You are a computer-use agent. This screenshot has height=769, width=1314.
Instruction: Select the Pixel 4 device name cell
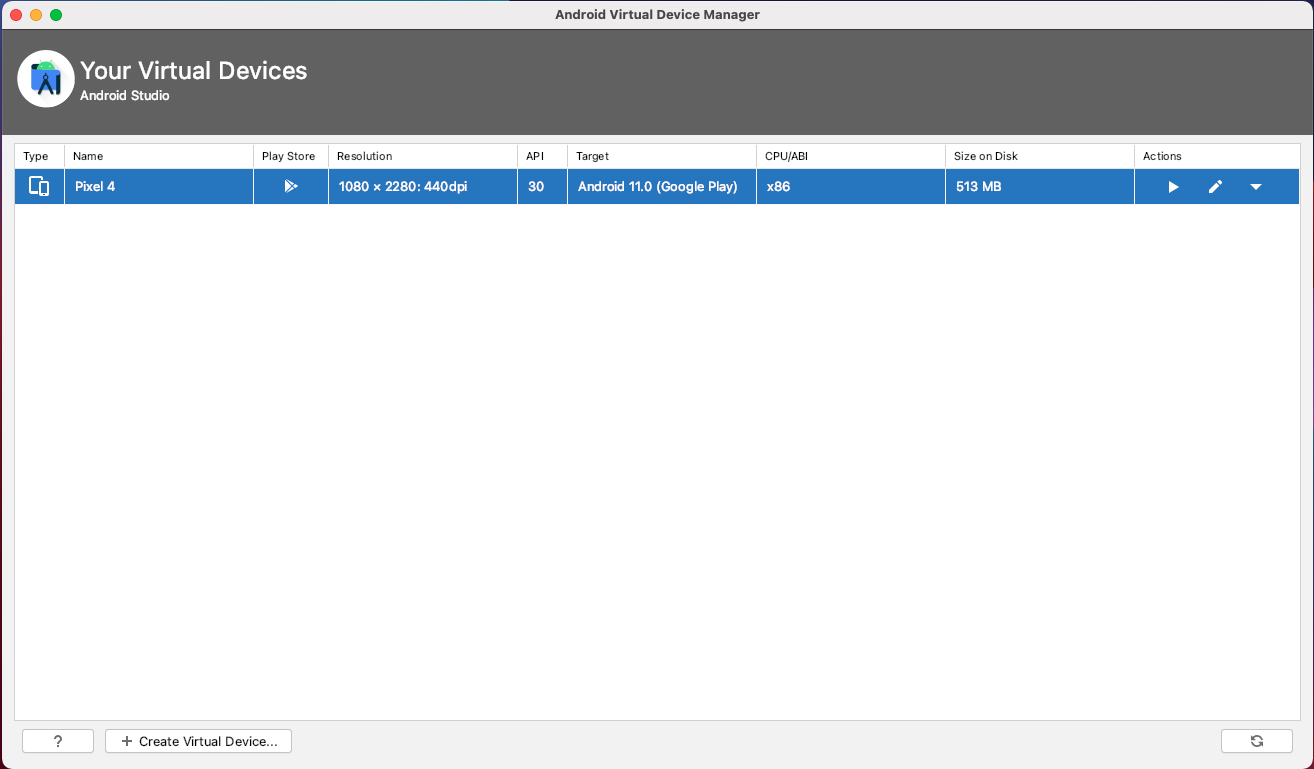pos(159,186)
